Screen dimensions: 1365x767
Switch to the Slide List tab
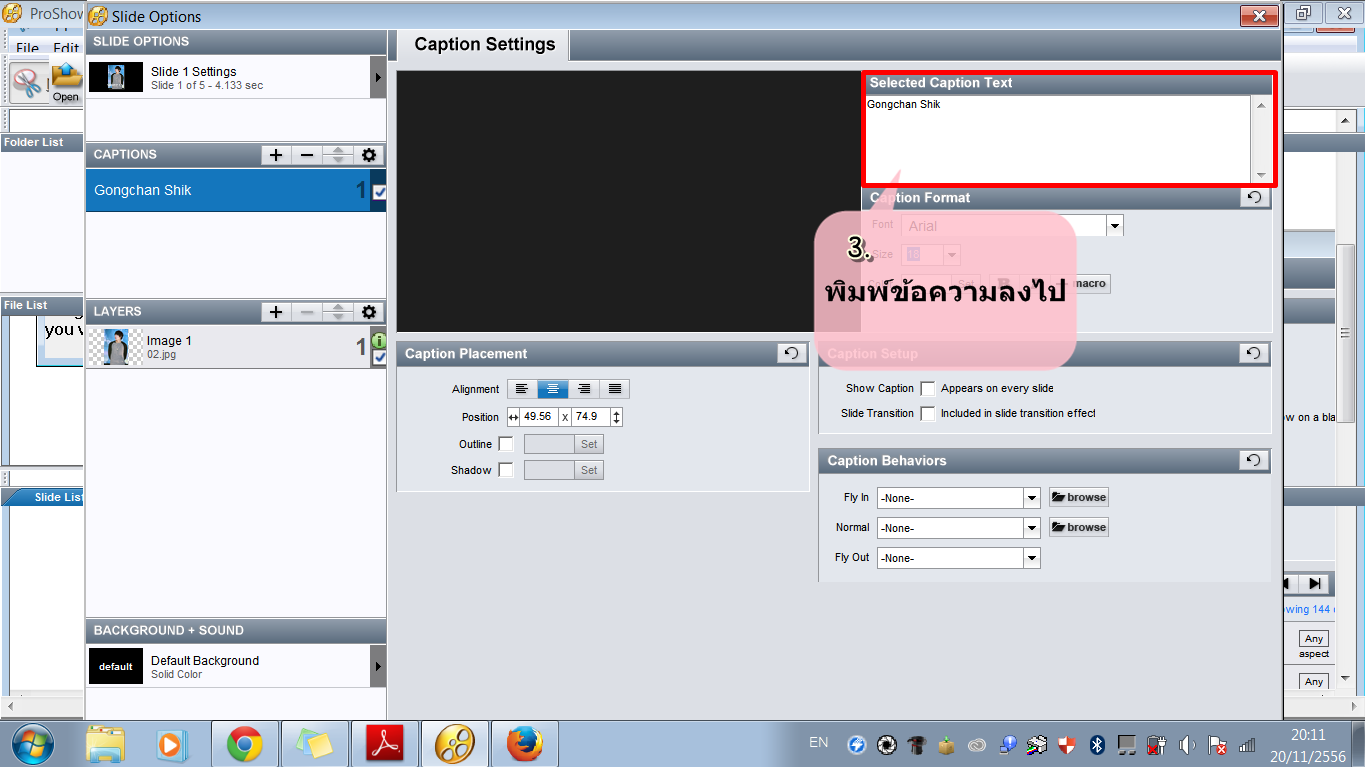click(x=57, y=497)
